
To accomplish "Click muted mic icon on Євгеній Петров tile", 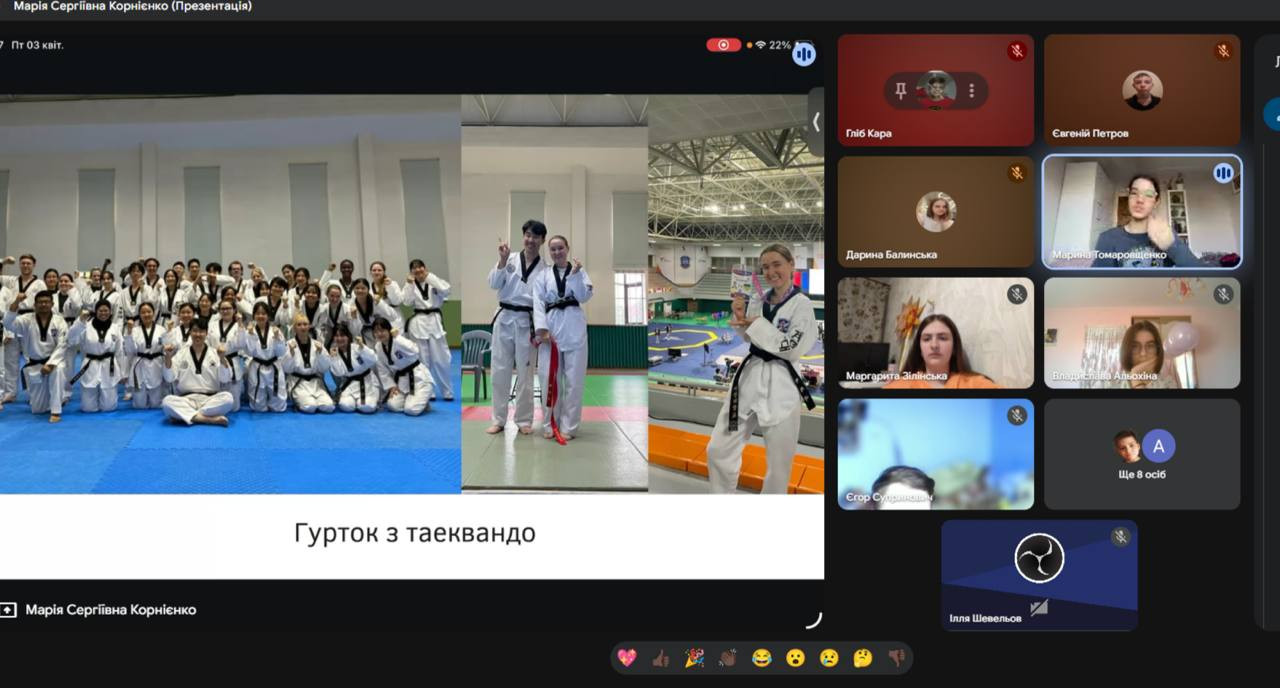I will point(1223,51).
